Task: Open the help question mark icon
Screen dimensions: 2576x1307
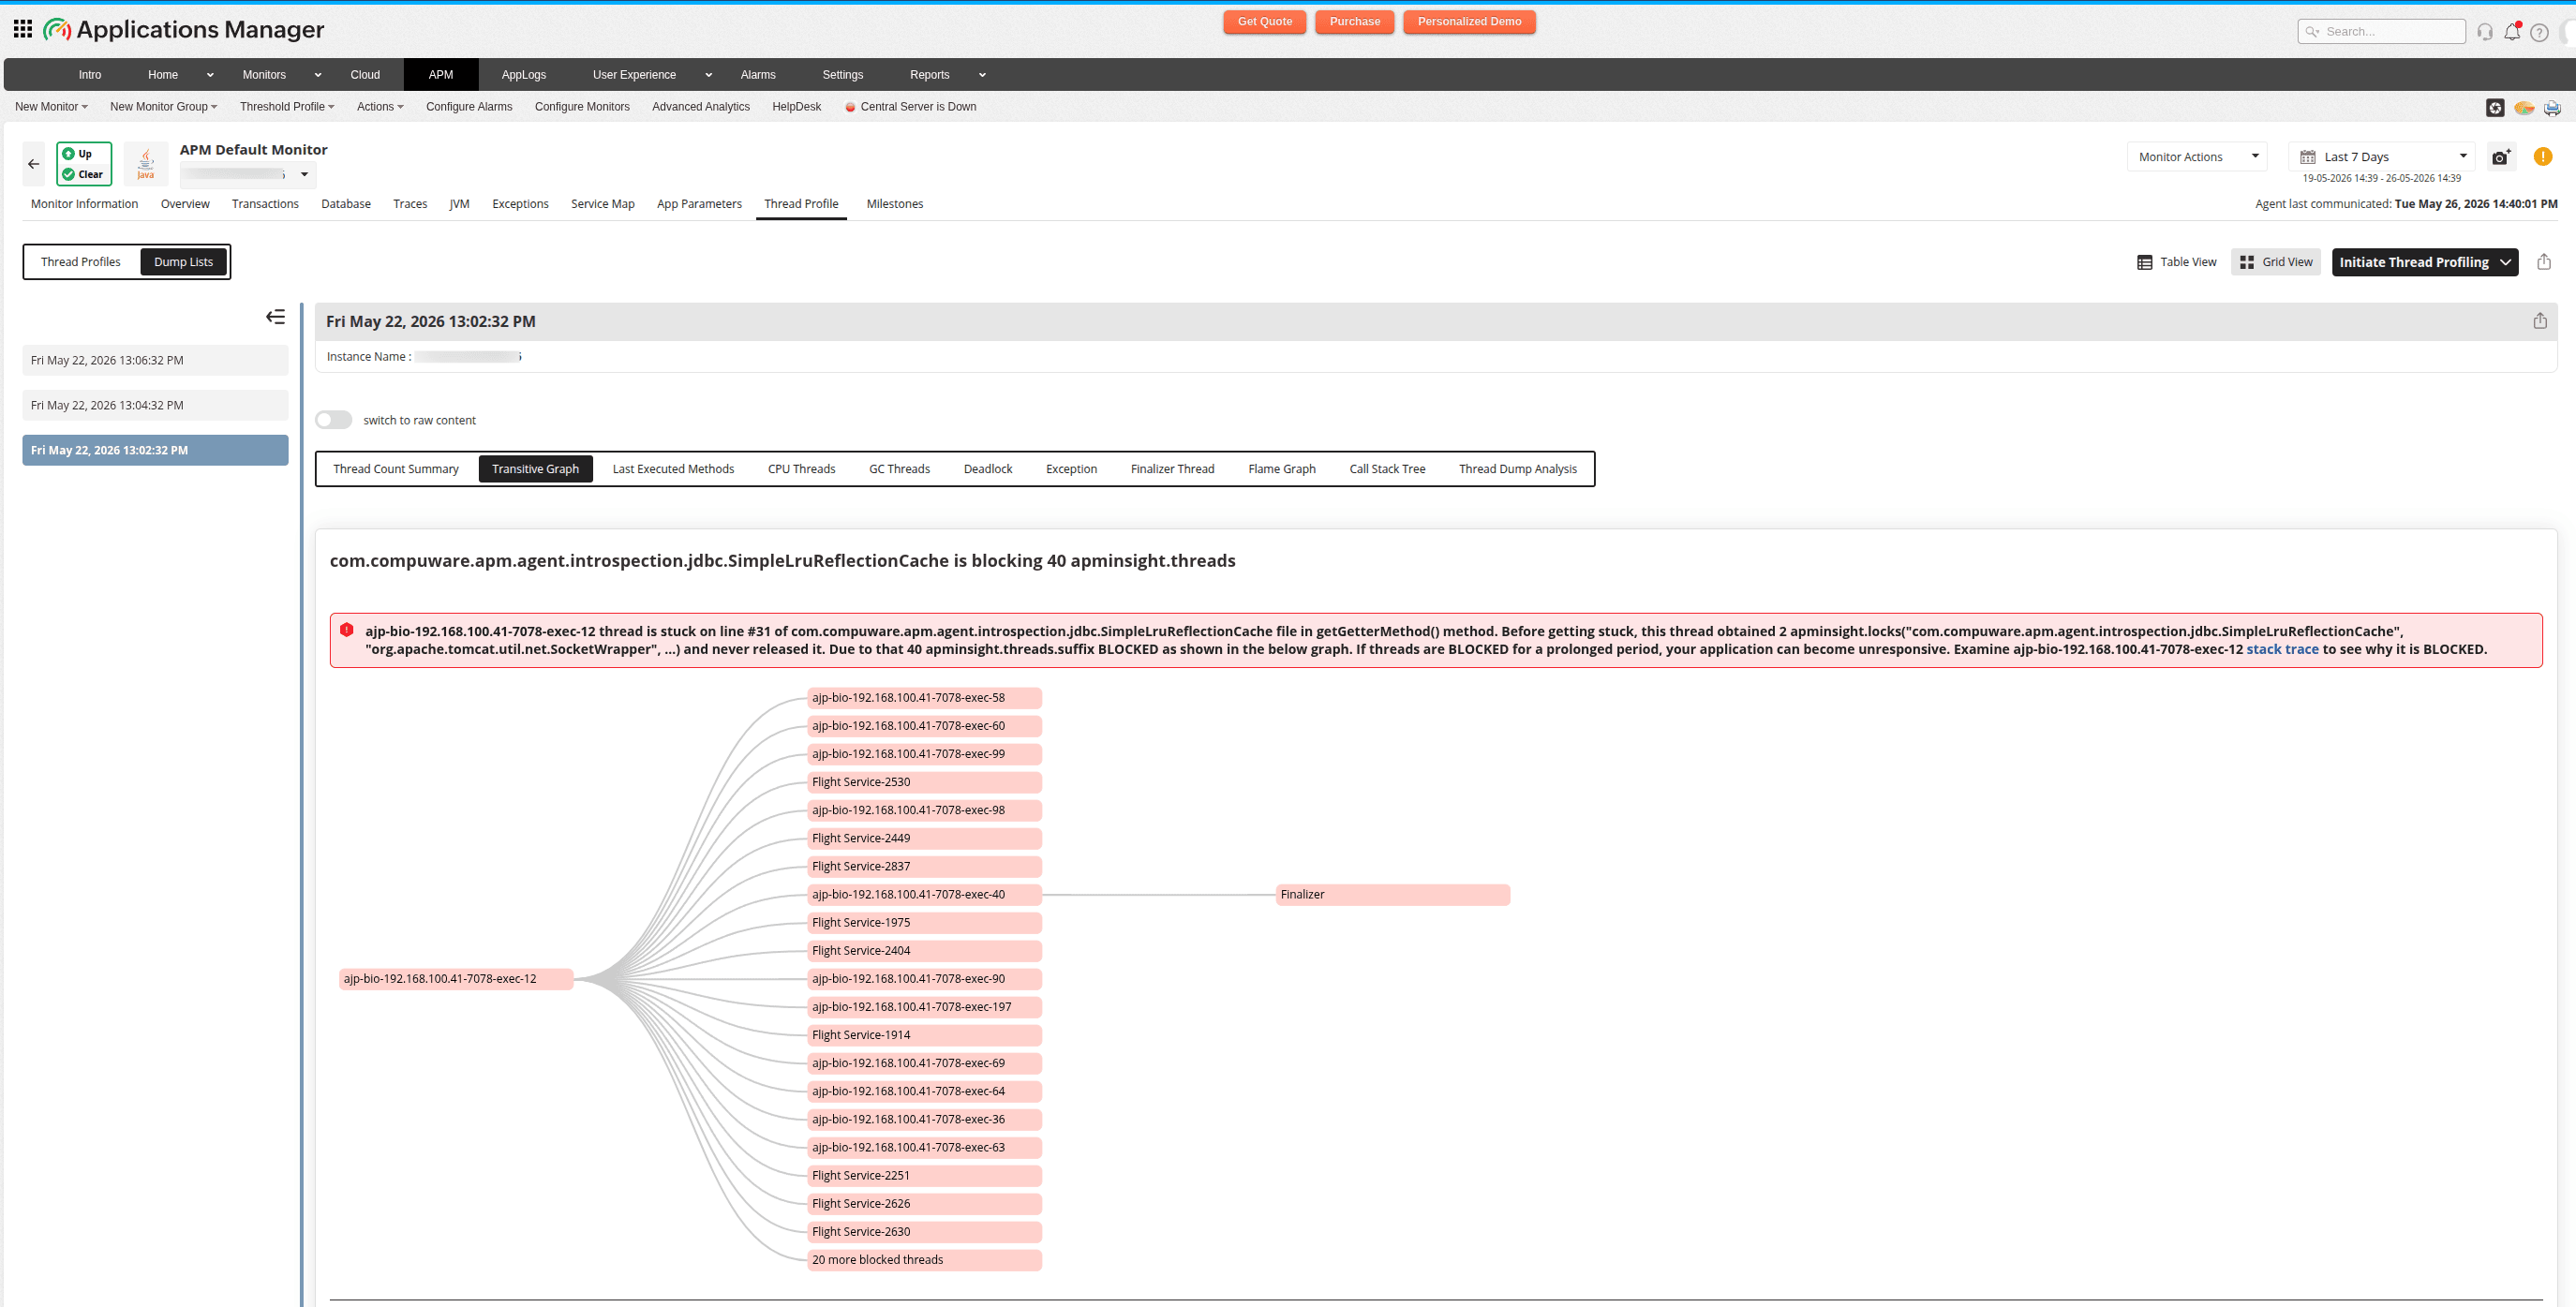Action: (2539, 32)
